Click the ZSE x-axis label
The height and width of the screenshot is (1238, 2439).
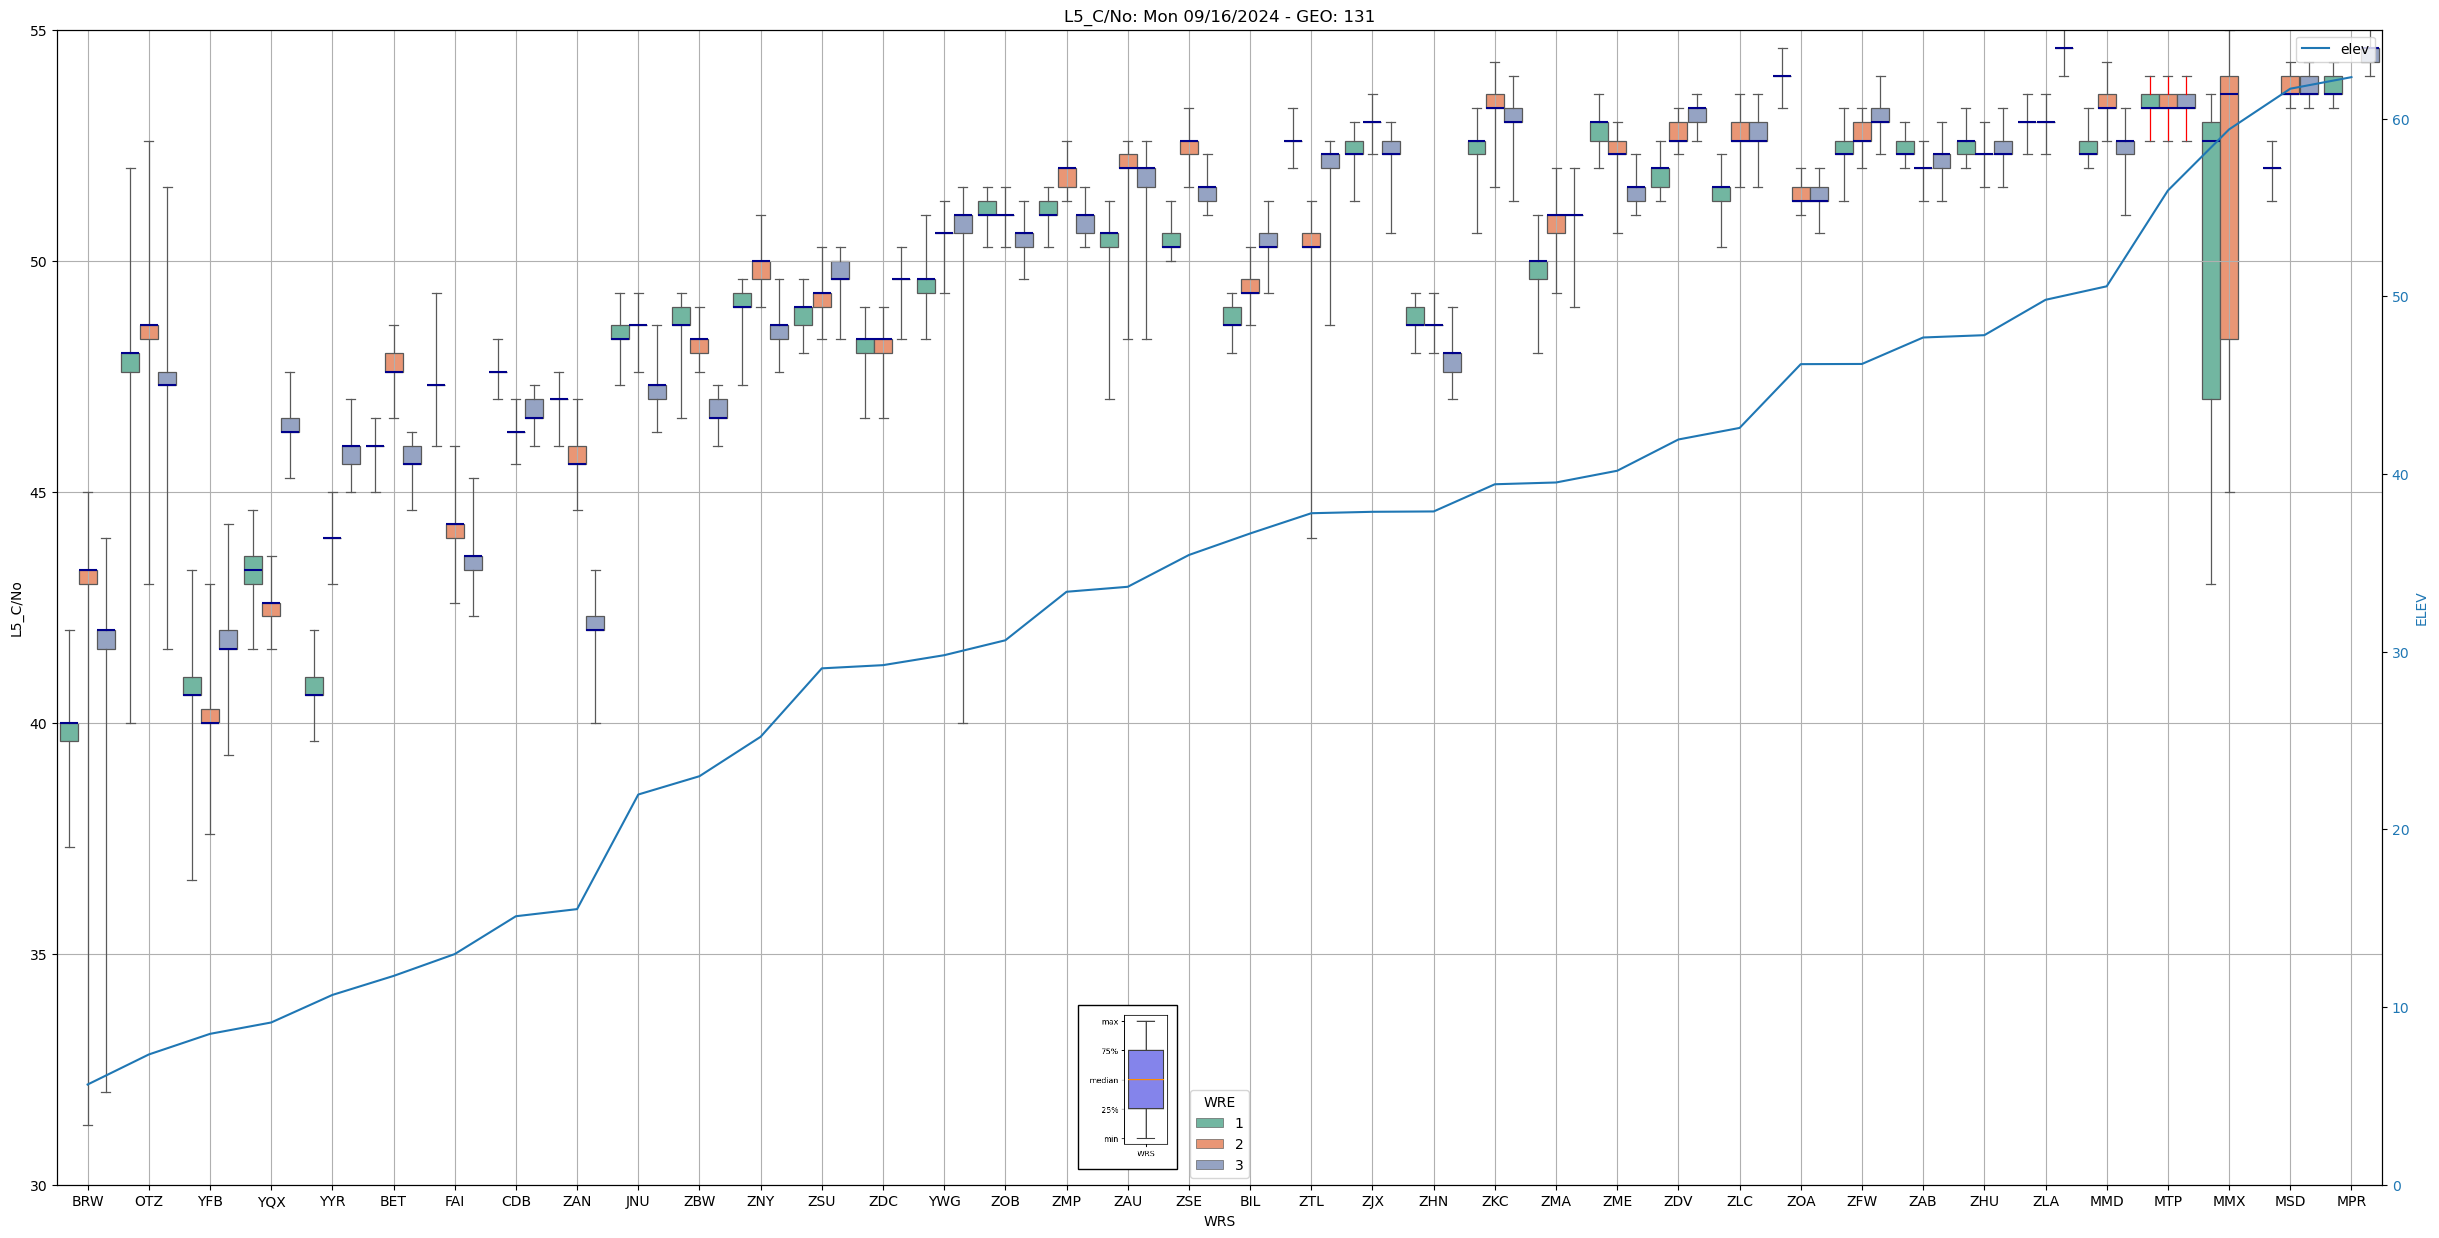(1189, 1201)
